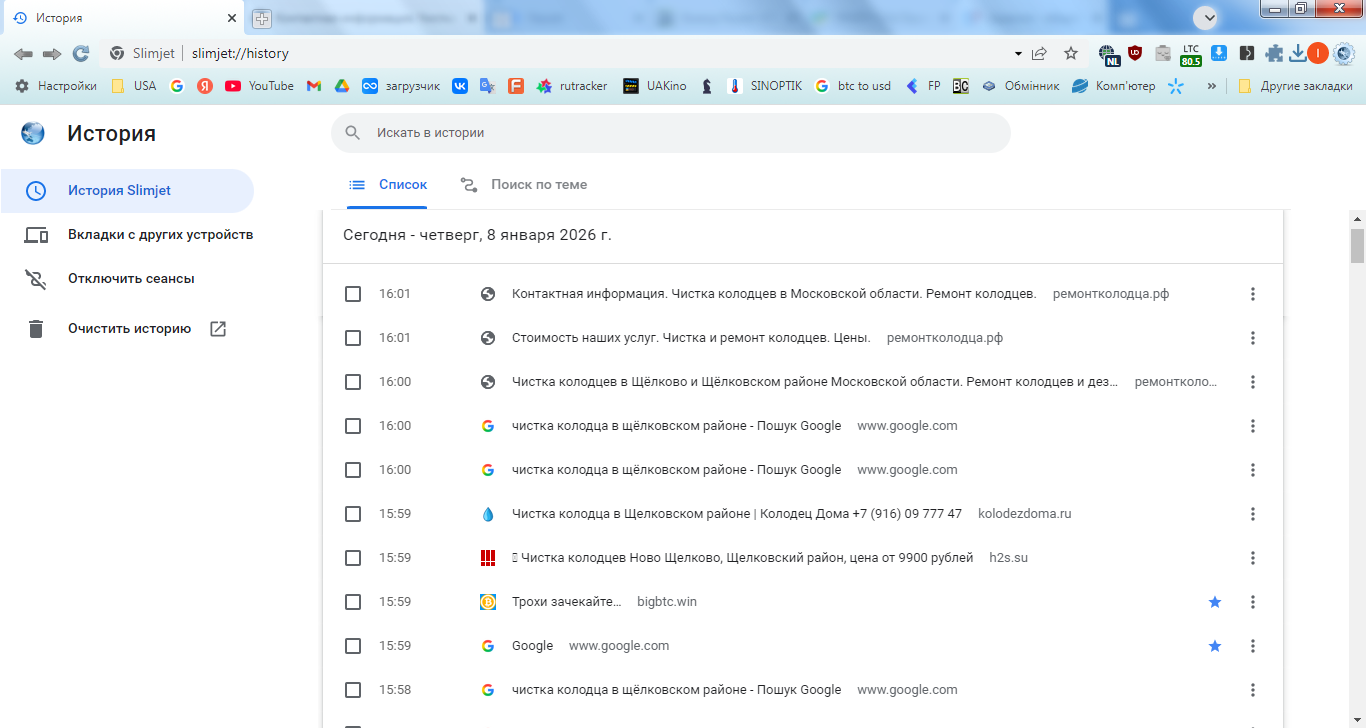Open the Google Translate bookmark icon
1366x728 pixels.
click(x=488, y=86)
